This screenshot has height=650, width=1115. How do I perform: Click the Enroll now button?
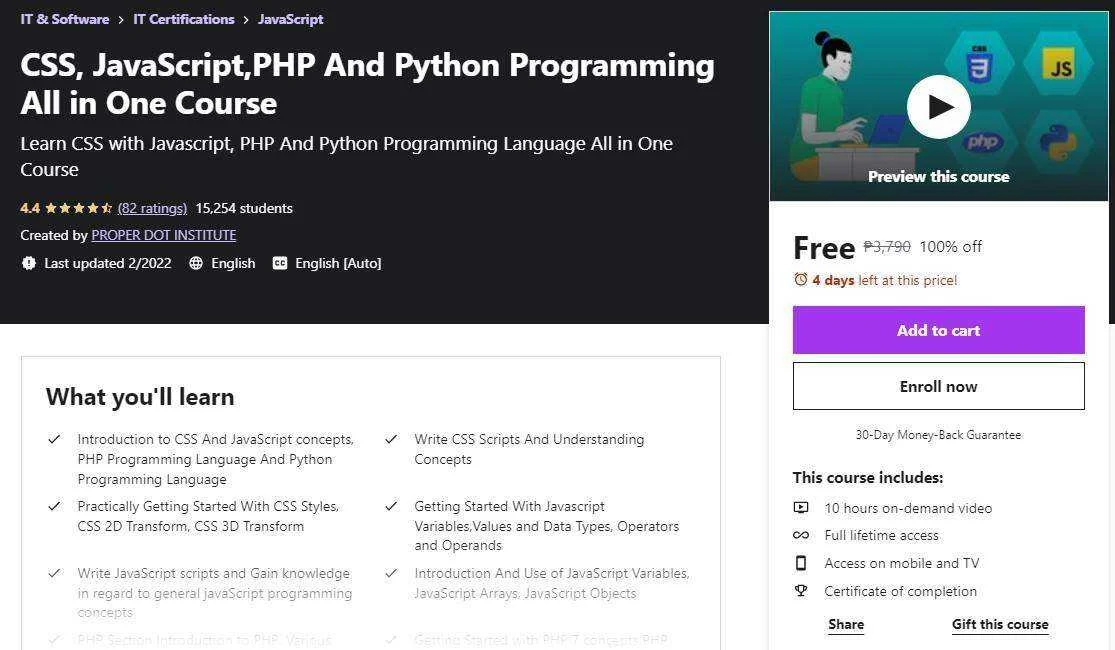(939, 386)
